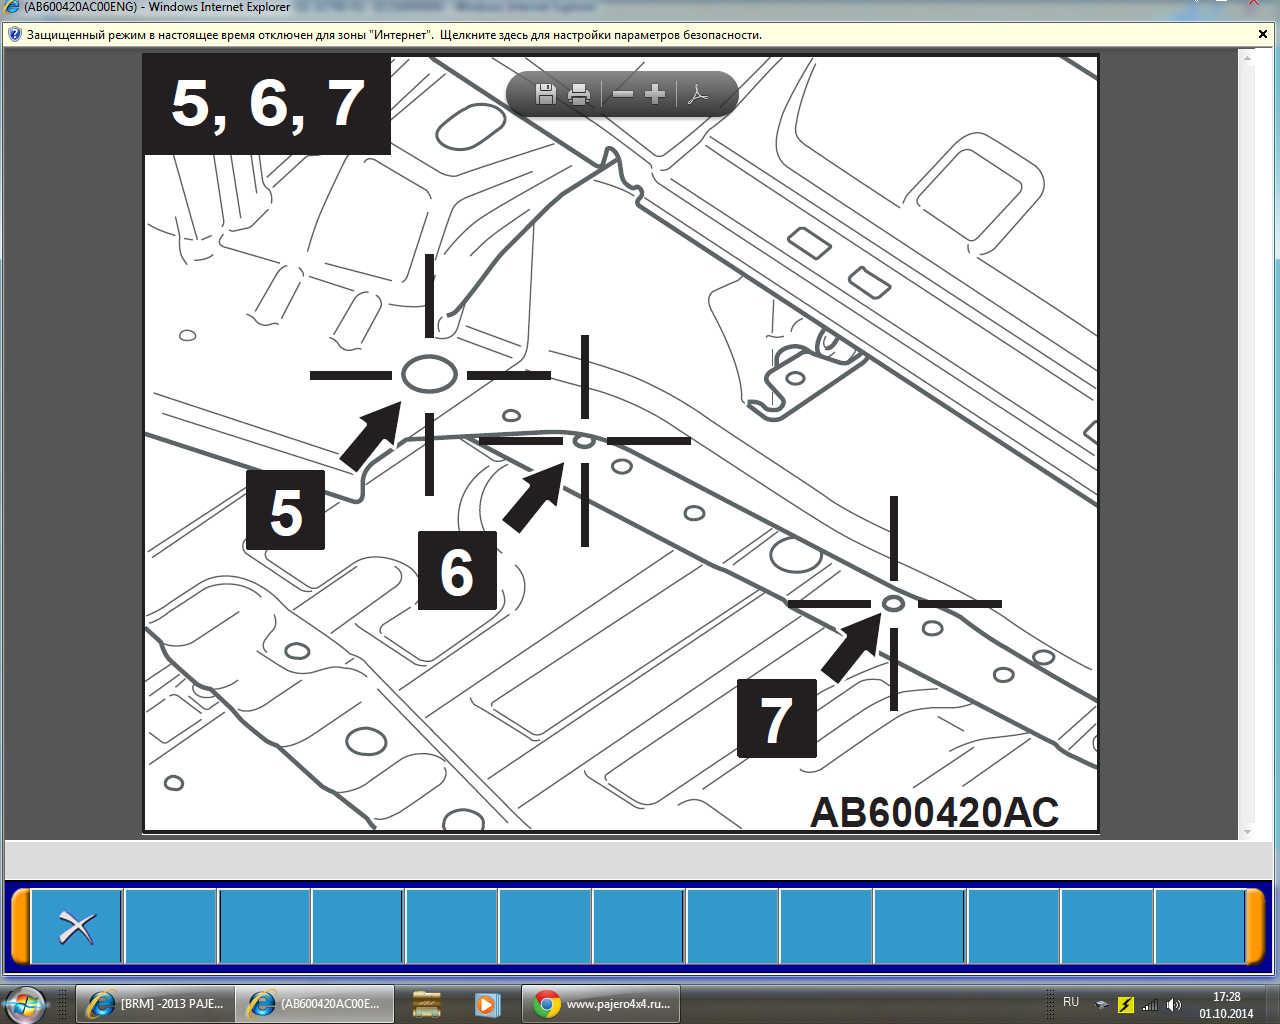Save the PDF using the floppy disk icon
The height and width of the screenshot is (1024, 1280).
click(x=546, y=94)
